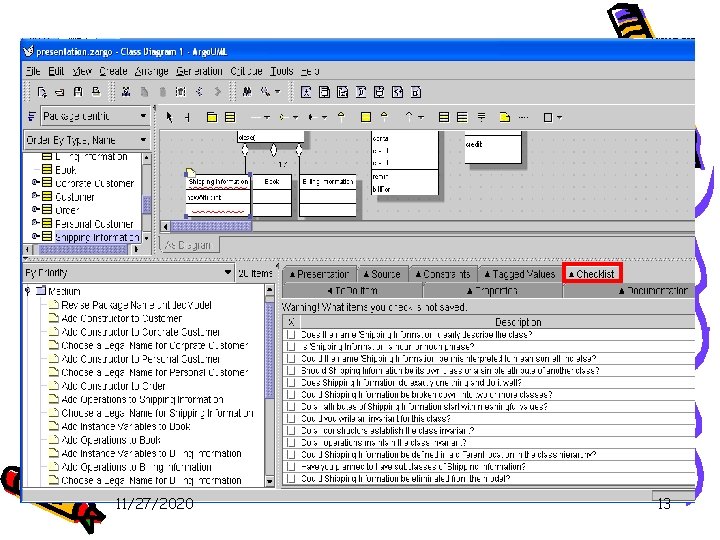Screen dimensions: 720x540
Task: Select the yellow square Interface tool
Action: point(366,117)
